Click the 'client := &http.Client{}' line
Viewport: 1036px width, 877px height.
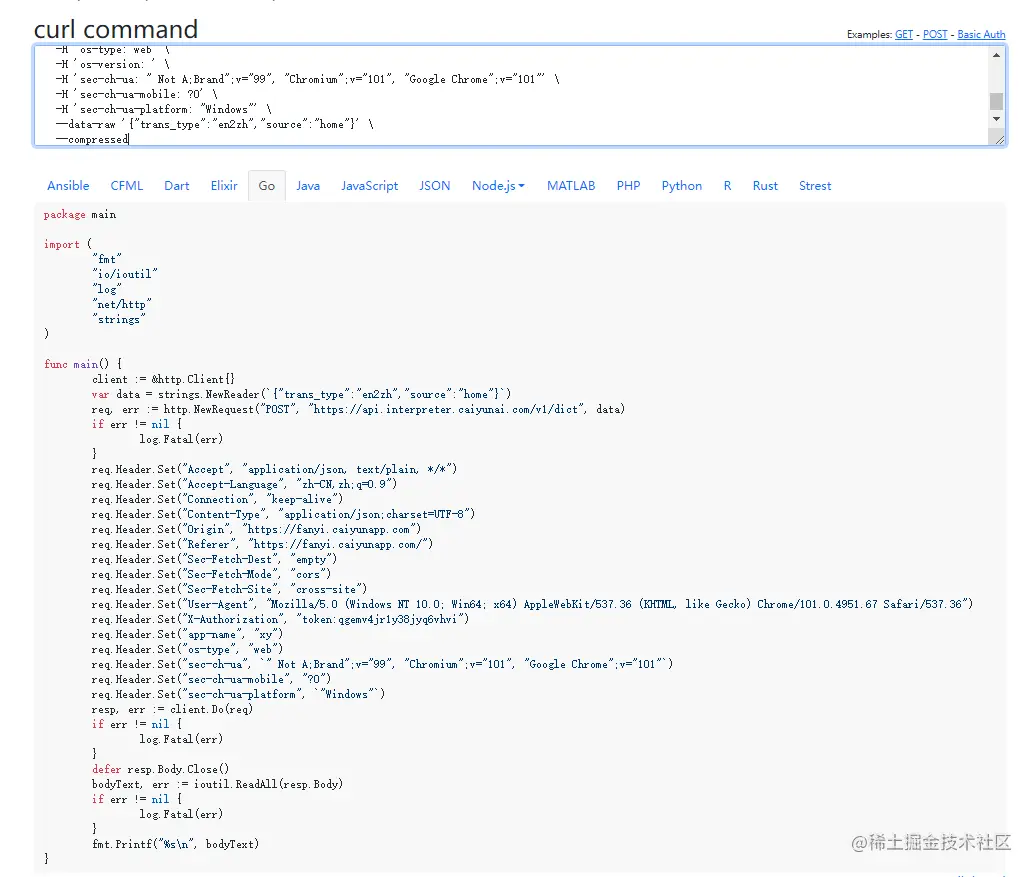tap(163, 379)
